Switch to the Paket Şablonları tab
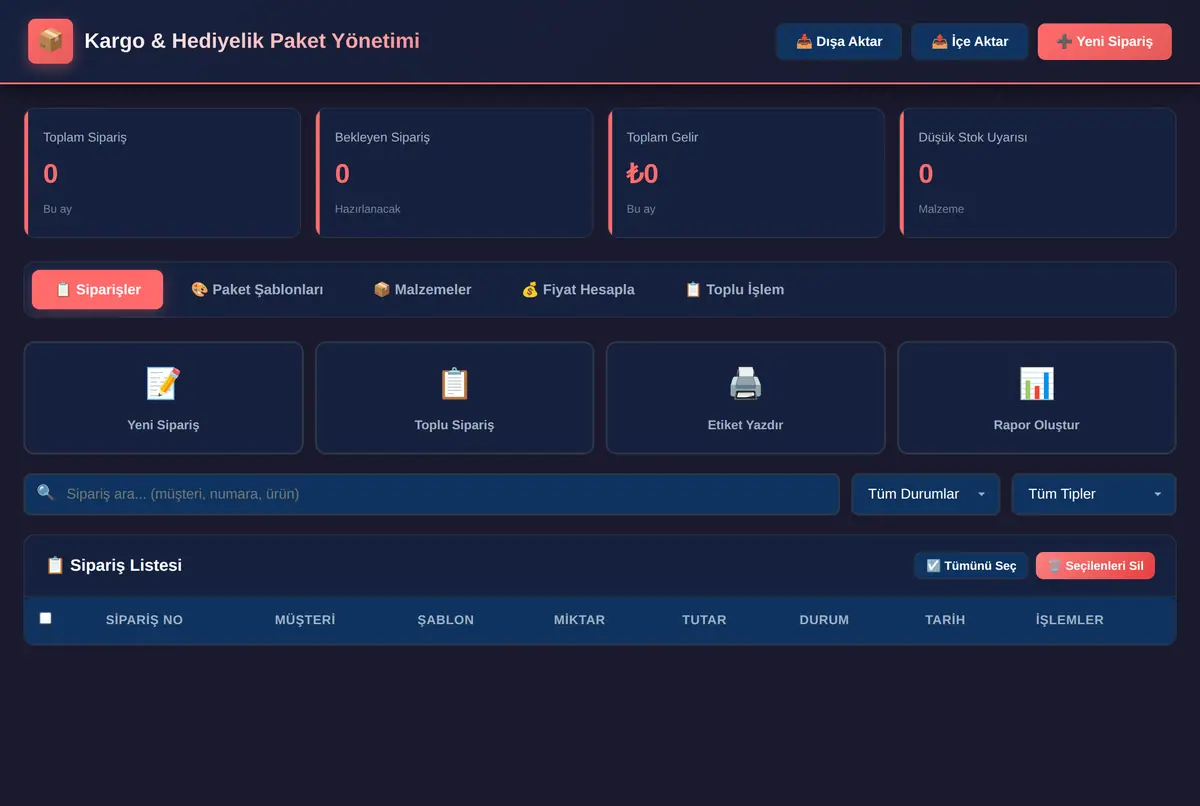 coord(257,289)
